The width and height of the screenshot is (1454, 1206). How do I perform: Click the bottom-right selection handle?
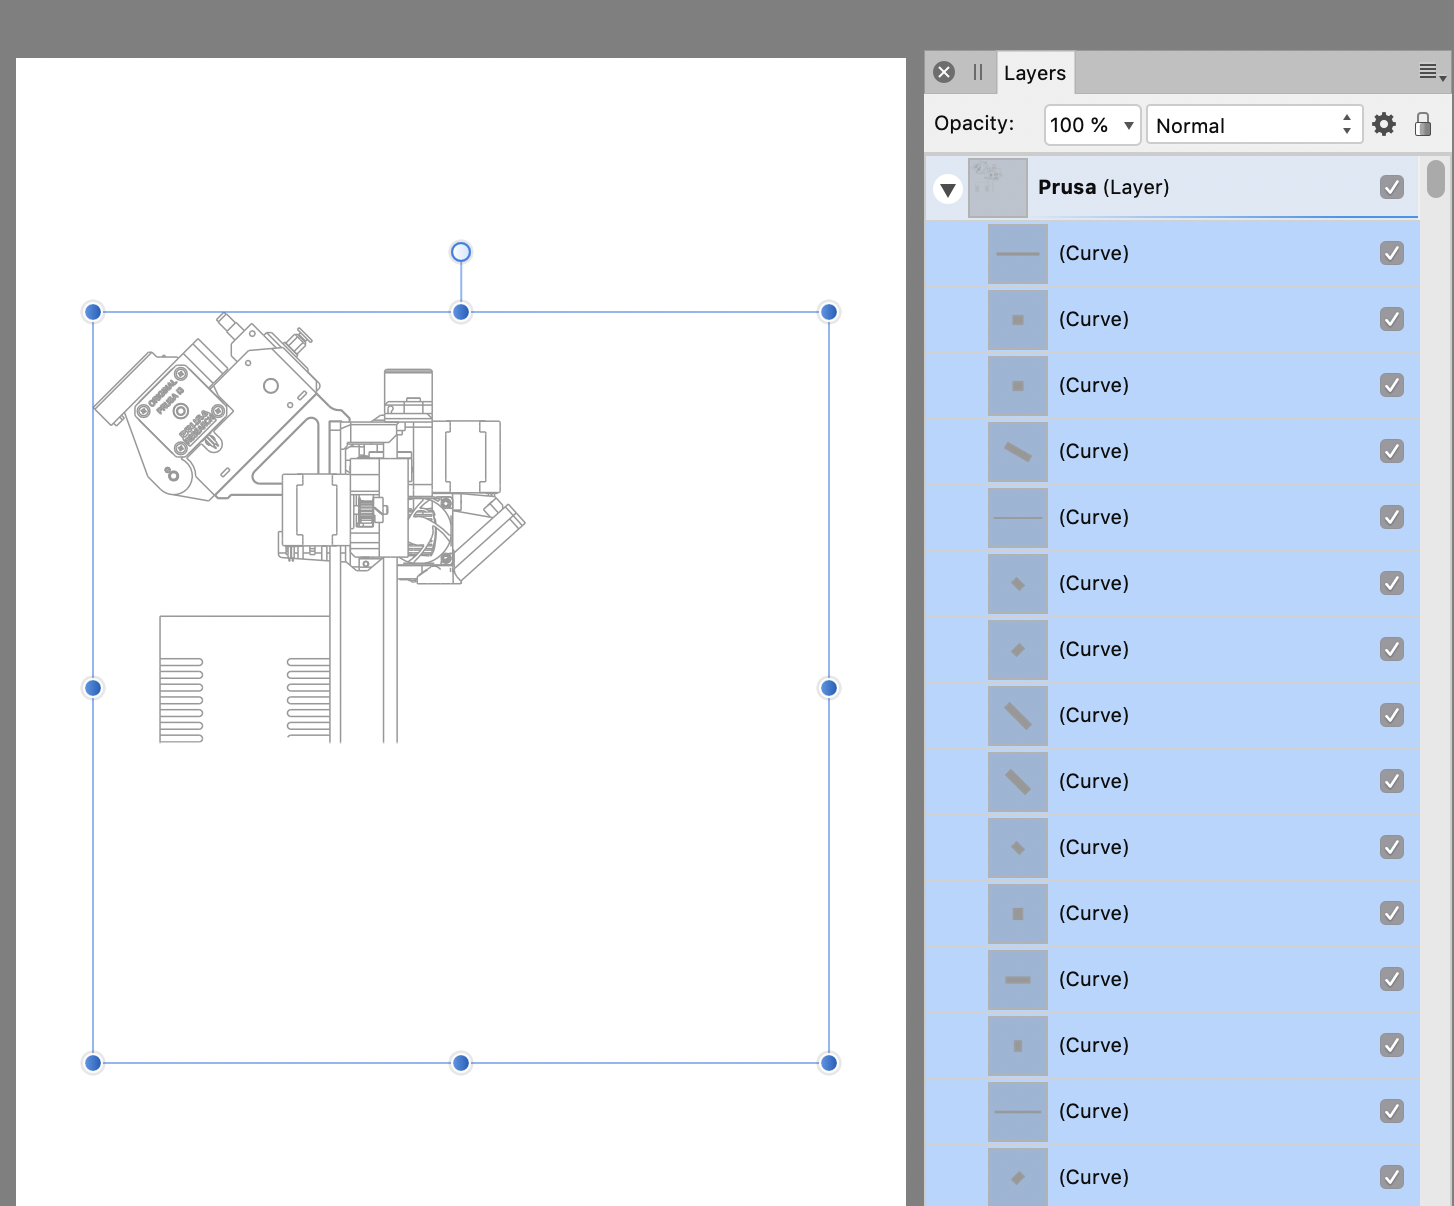[829, 1063]
